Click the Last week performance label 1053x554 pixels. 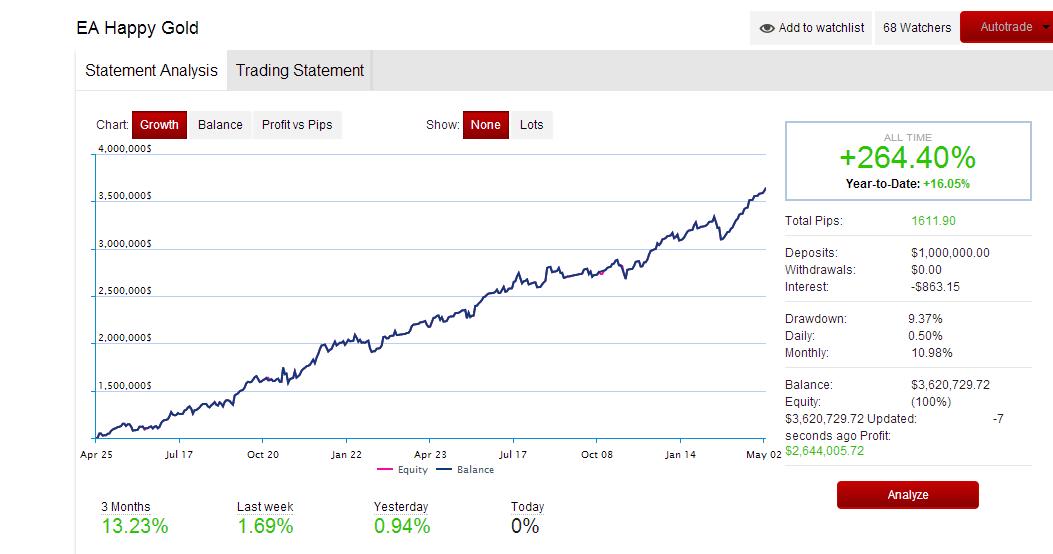pyautogui.click(x=265, y=507)
